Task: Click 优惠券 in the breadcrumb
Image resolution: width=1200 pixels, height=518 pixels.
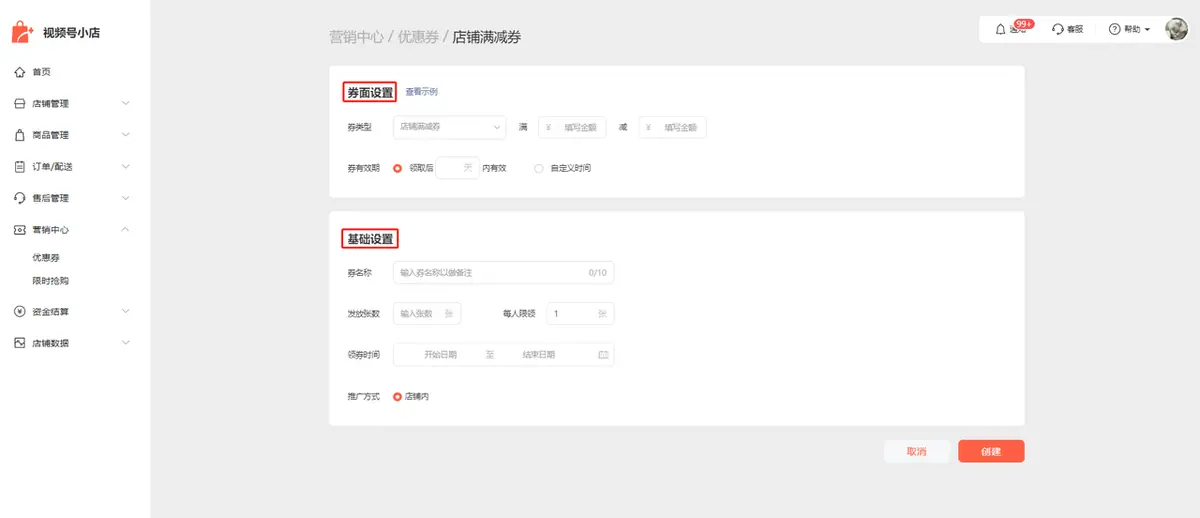Action: 419,37
